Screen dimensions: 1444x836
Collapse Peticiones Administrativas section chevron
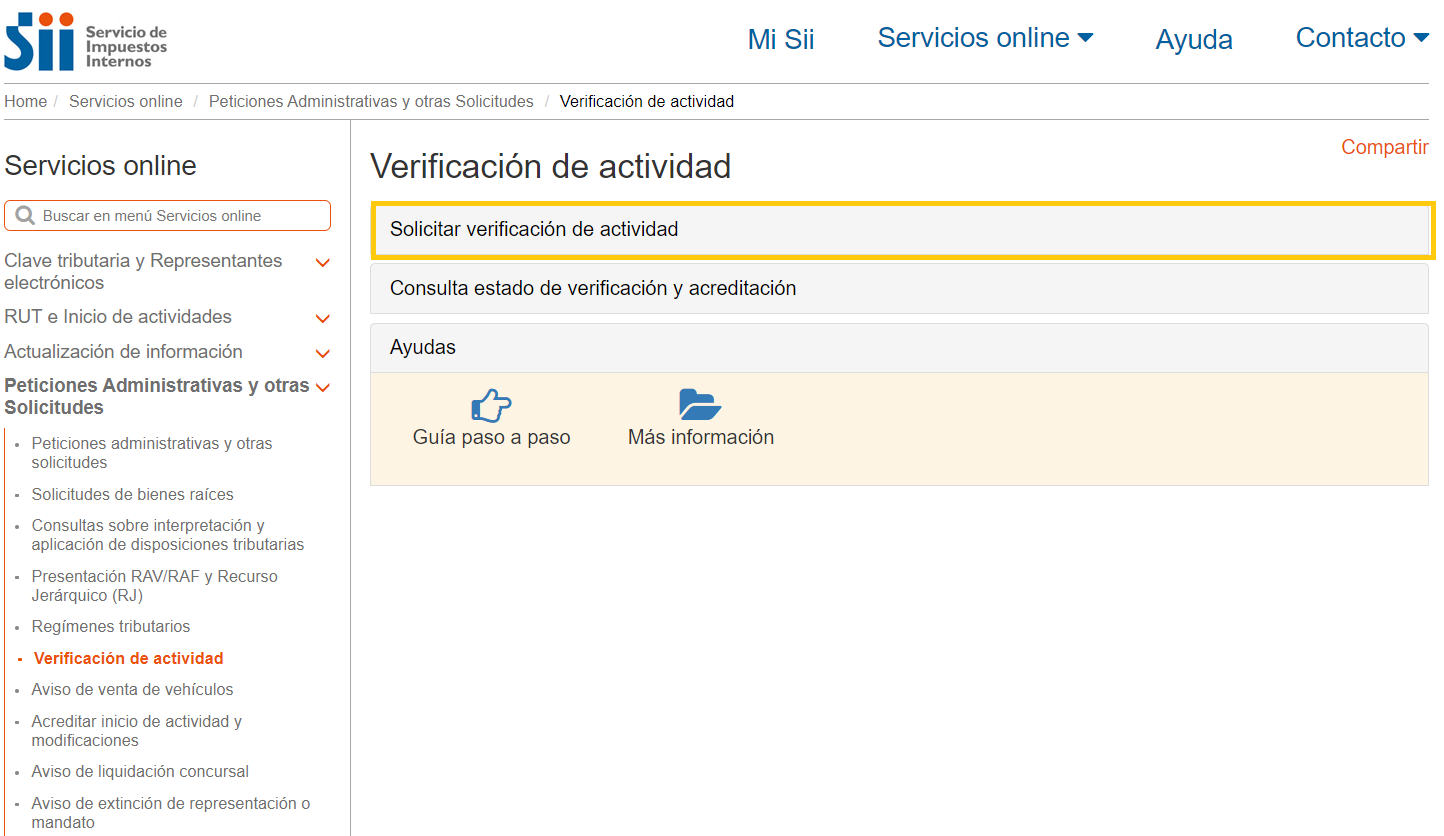[x=322, y=387]
